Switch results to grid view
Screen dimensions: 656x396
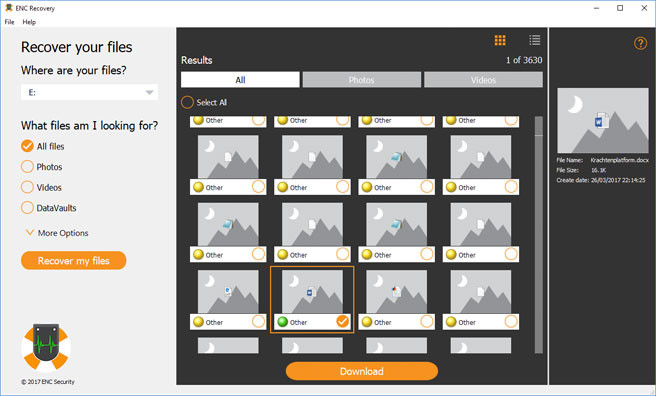pos(500,40)
